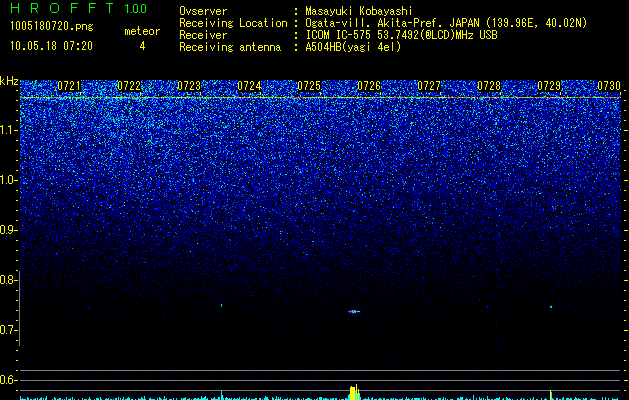Image resolution: width=629 pixels, height=400 pixels.
Task: Click the 0722 time marker
Action: pos(129,86)
